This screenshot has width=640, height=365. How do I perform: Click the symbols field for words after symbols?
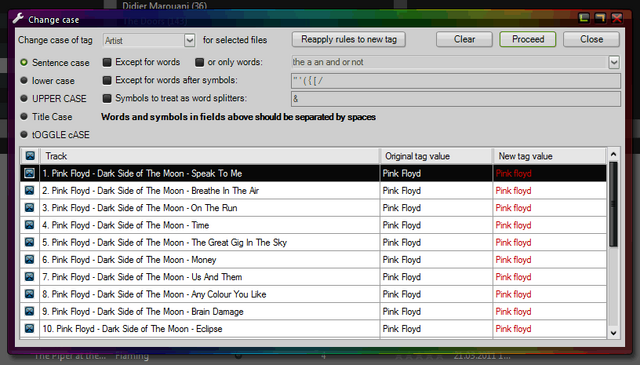coord(456,81)
